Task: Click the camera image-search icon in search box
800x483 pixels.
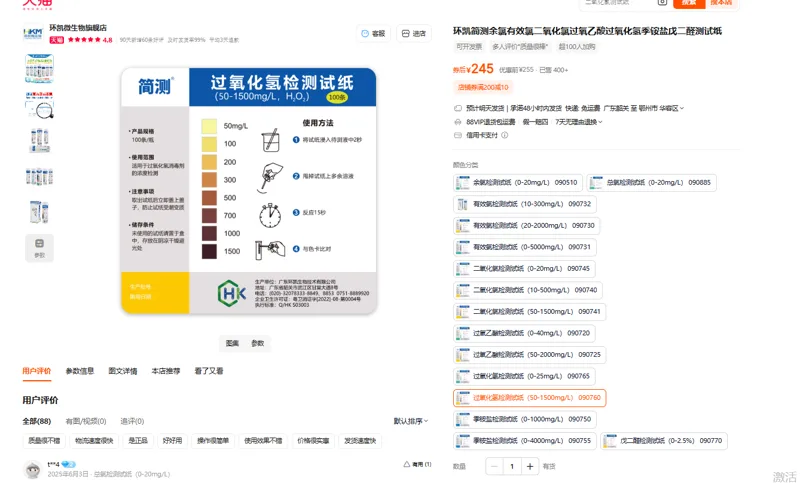Action: (x=662, y=3)
